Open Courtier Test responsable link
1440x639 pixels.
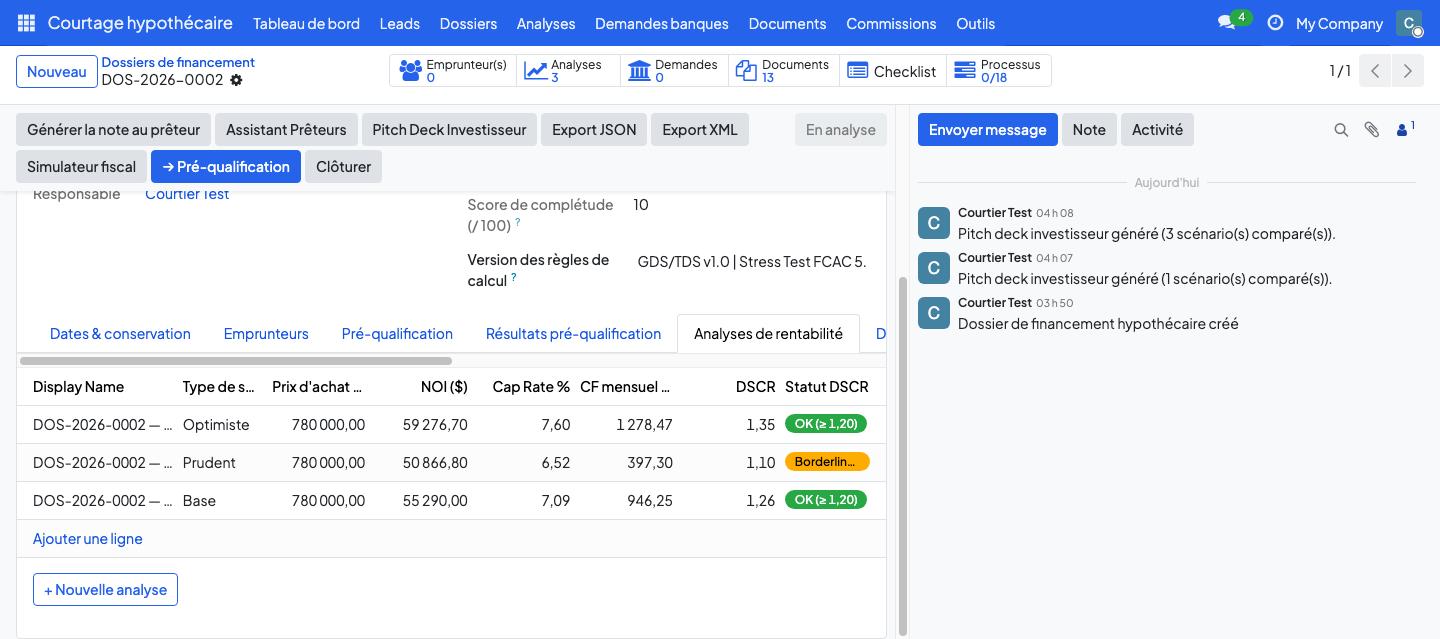[x=187, y=194]
